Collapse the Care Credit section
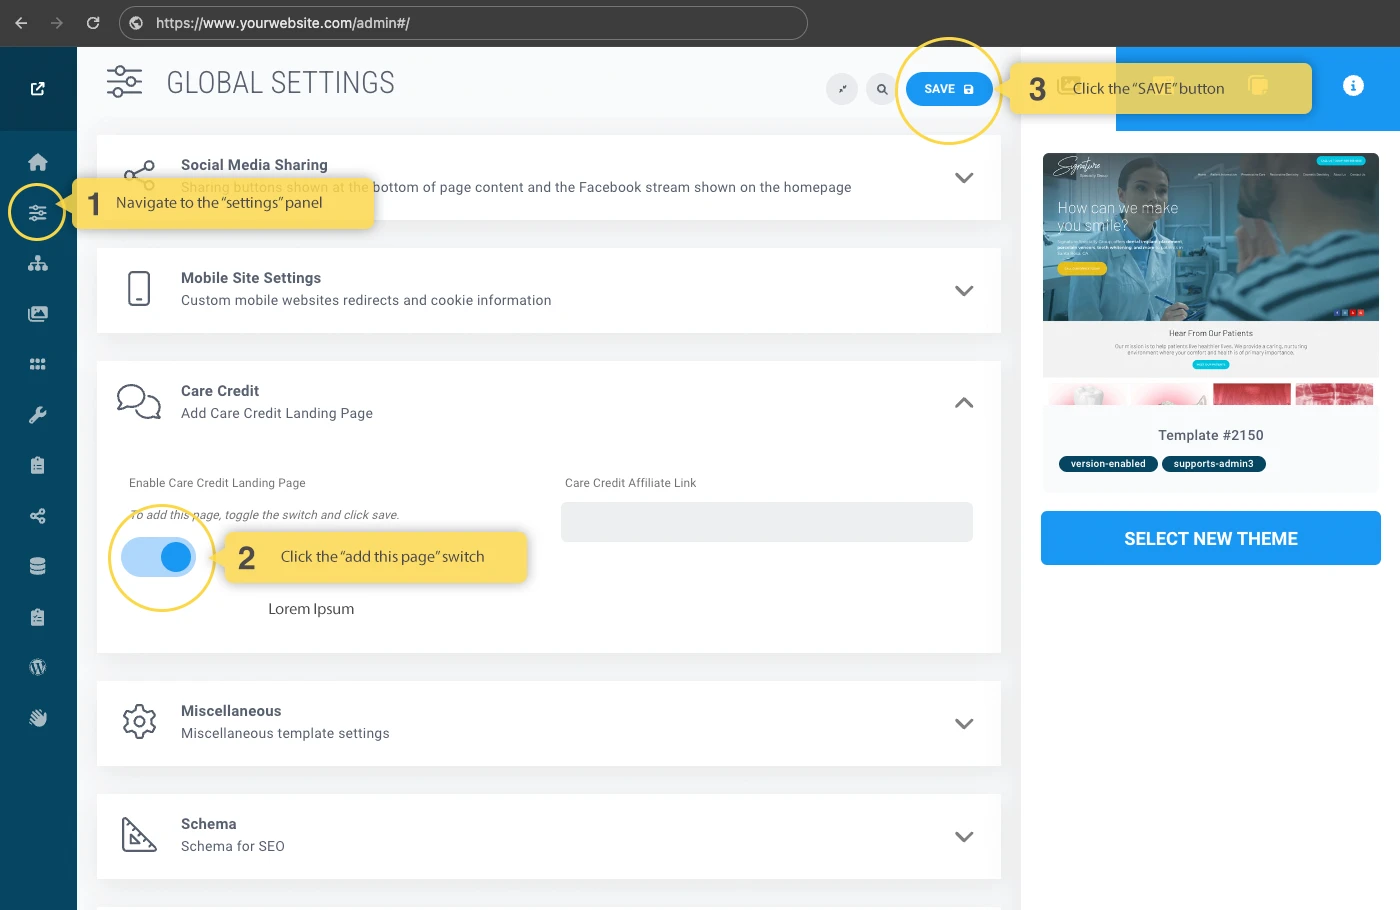The width and height of the screenshot is (1400, 910). pos(963,403)
